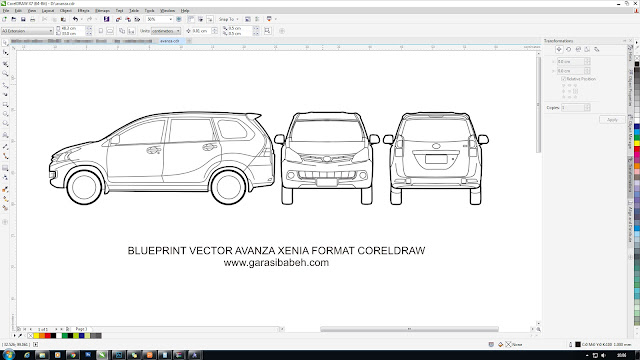Open the Scale and mirror transformation icon

(x=578, y=49)
